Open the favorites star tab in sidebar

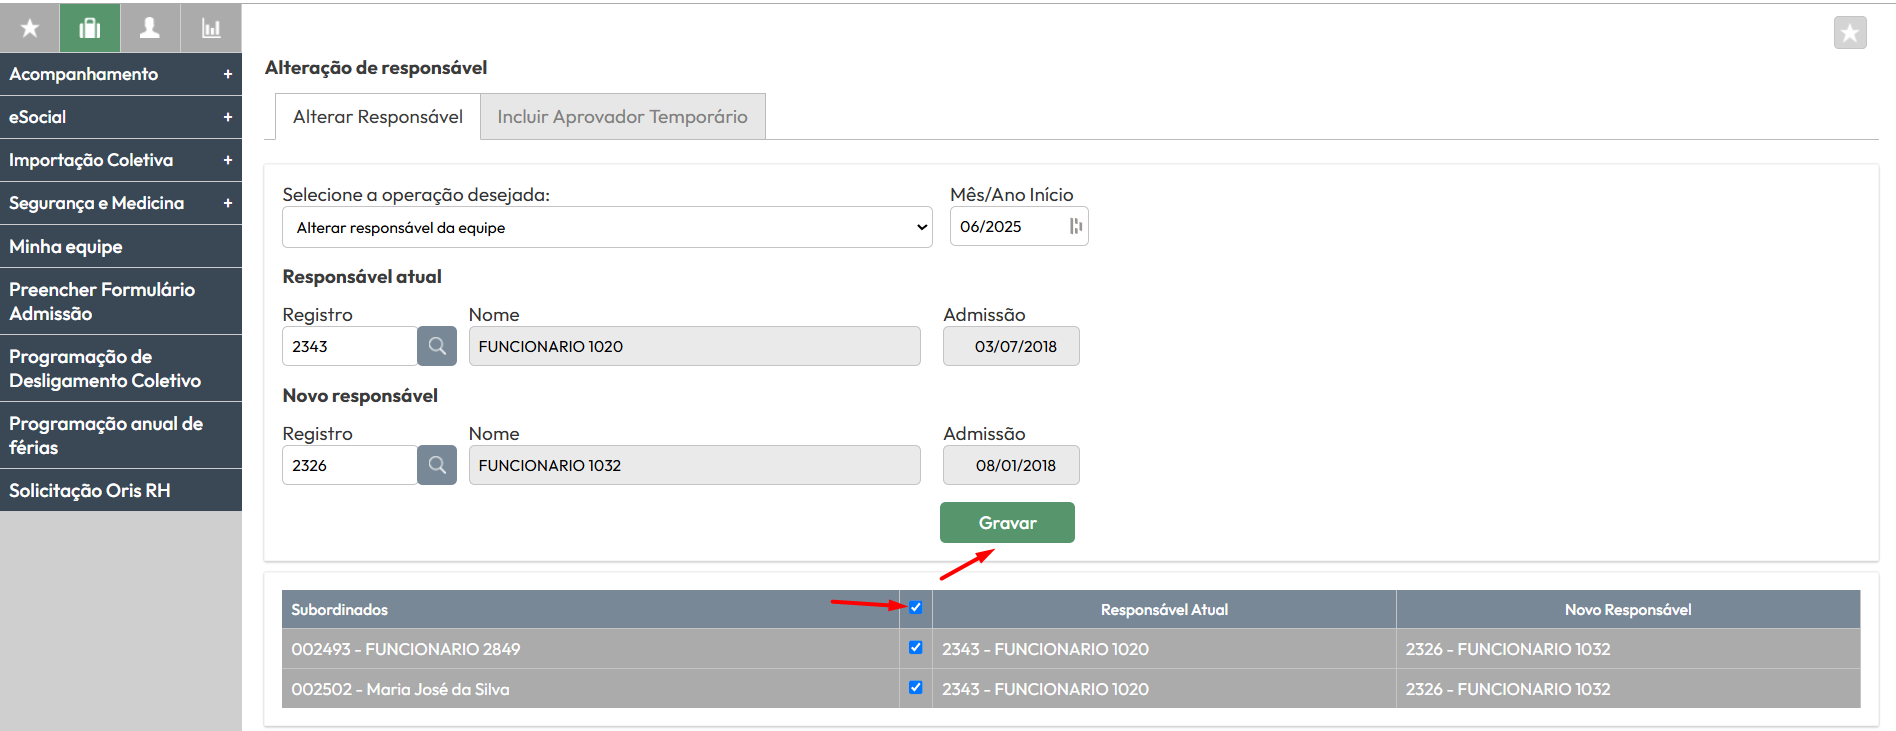(x=30, y=28)
